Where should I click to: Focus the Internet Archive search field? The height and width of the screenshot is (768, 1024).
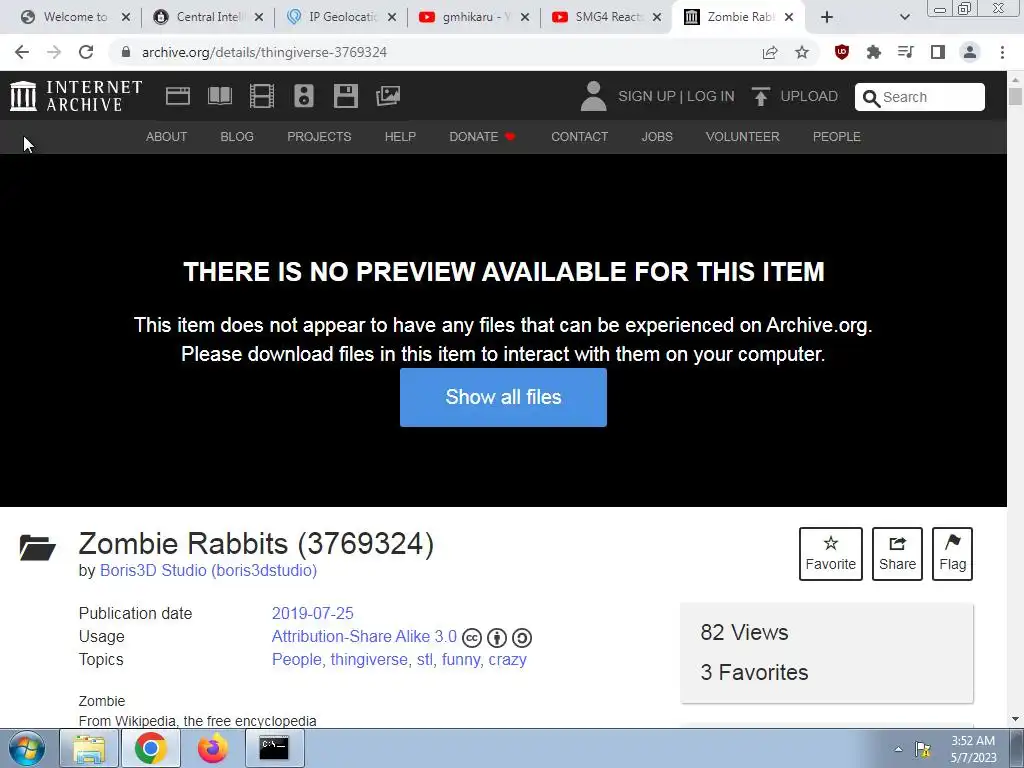(920, 97)
